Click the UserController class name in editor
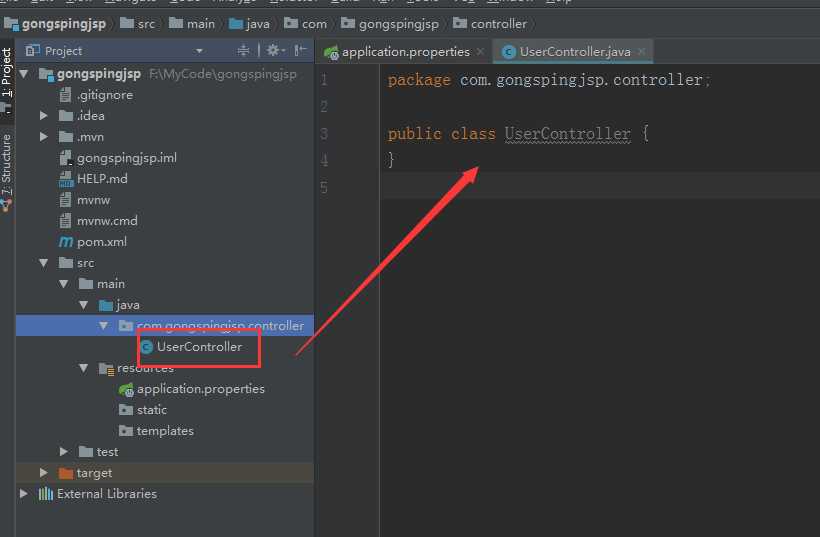 tap(567, 134)
